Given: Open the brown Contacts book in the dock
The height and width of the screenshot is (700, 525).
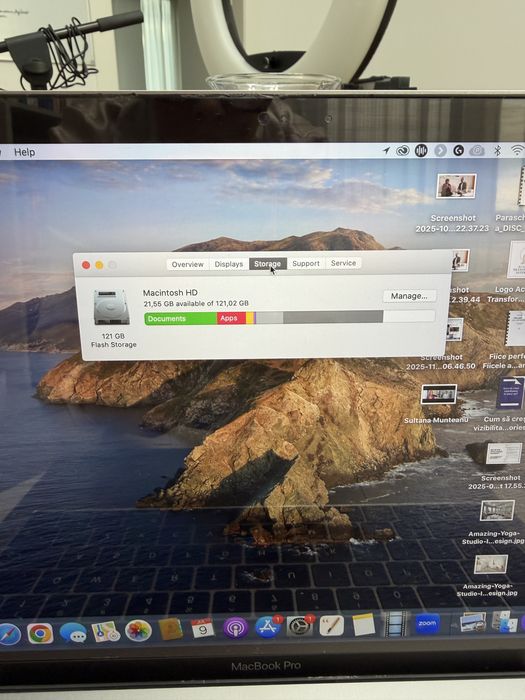Looking at the screenshot, I should tap(171, 629).
